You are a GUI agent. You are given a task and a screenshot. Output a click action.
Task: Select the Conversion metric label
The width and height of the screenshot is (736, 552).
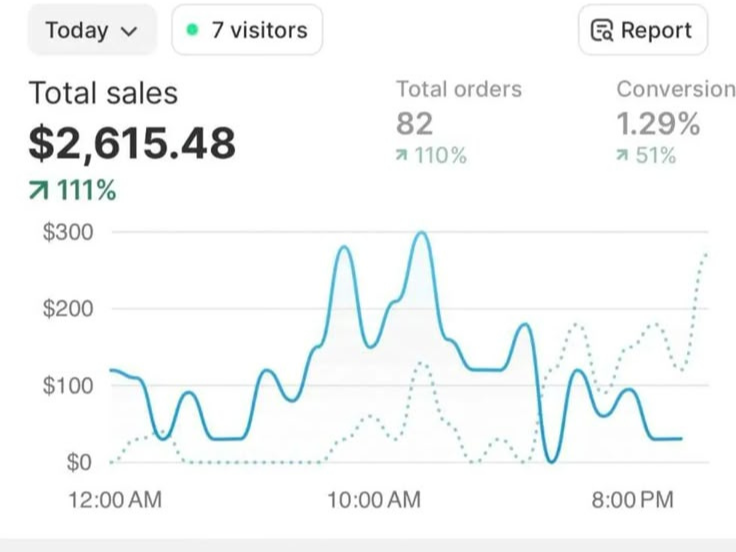click(675, 89)
